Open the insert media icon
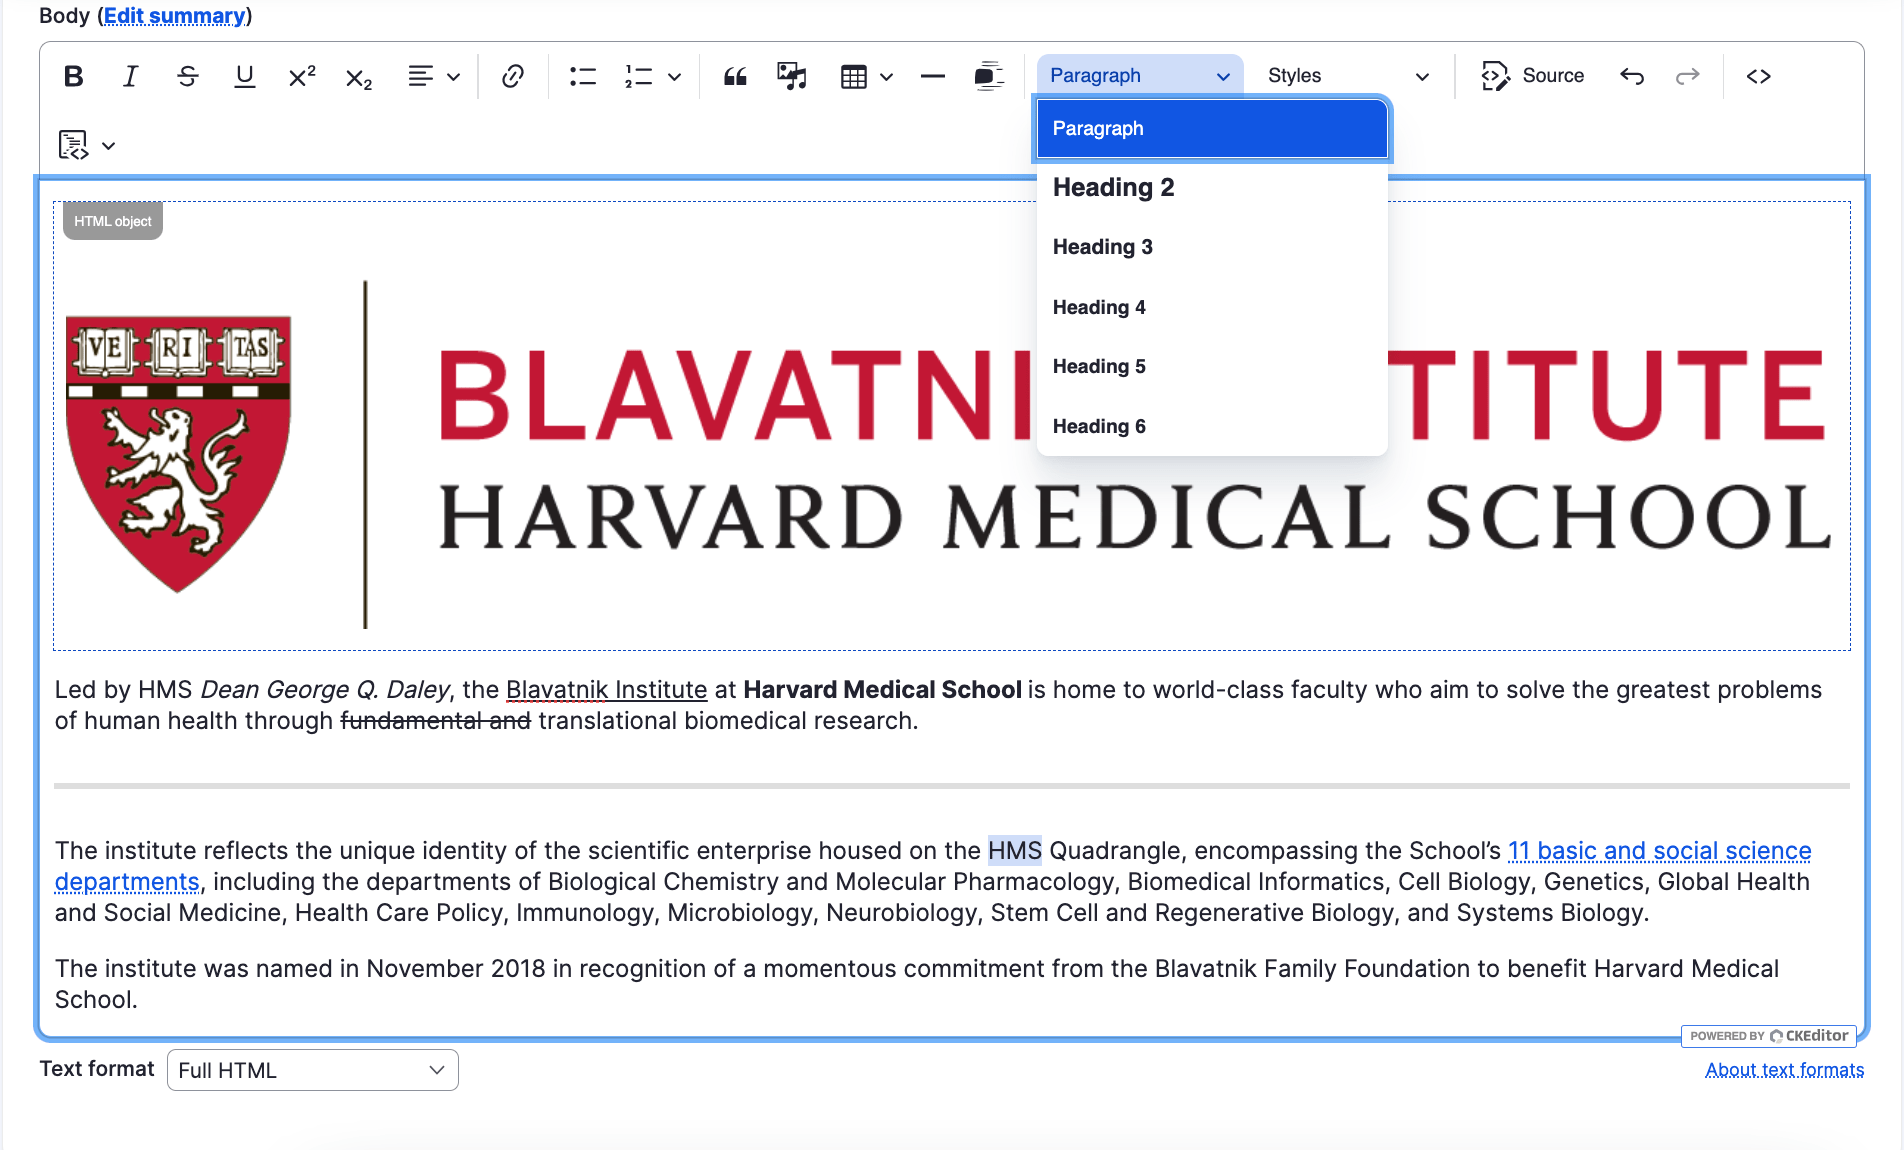Screen dimensions: 1904x1150 pyautogui.click(x=792, y=76)
